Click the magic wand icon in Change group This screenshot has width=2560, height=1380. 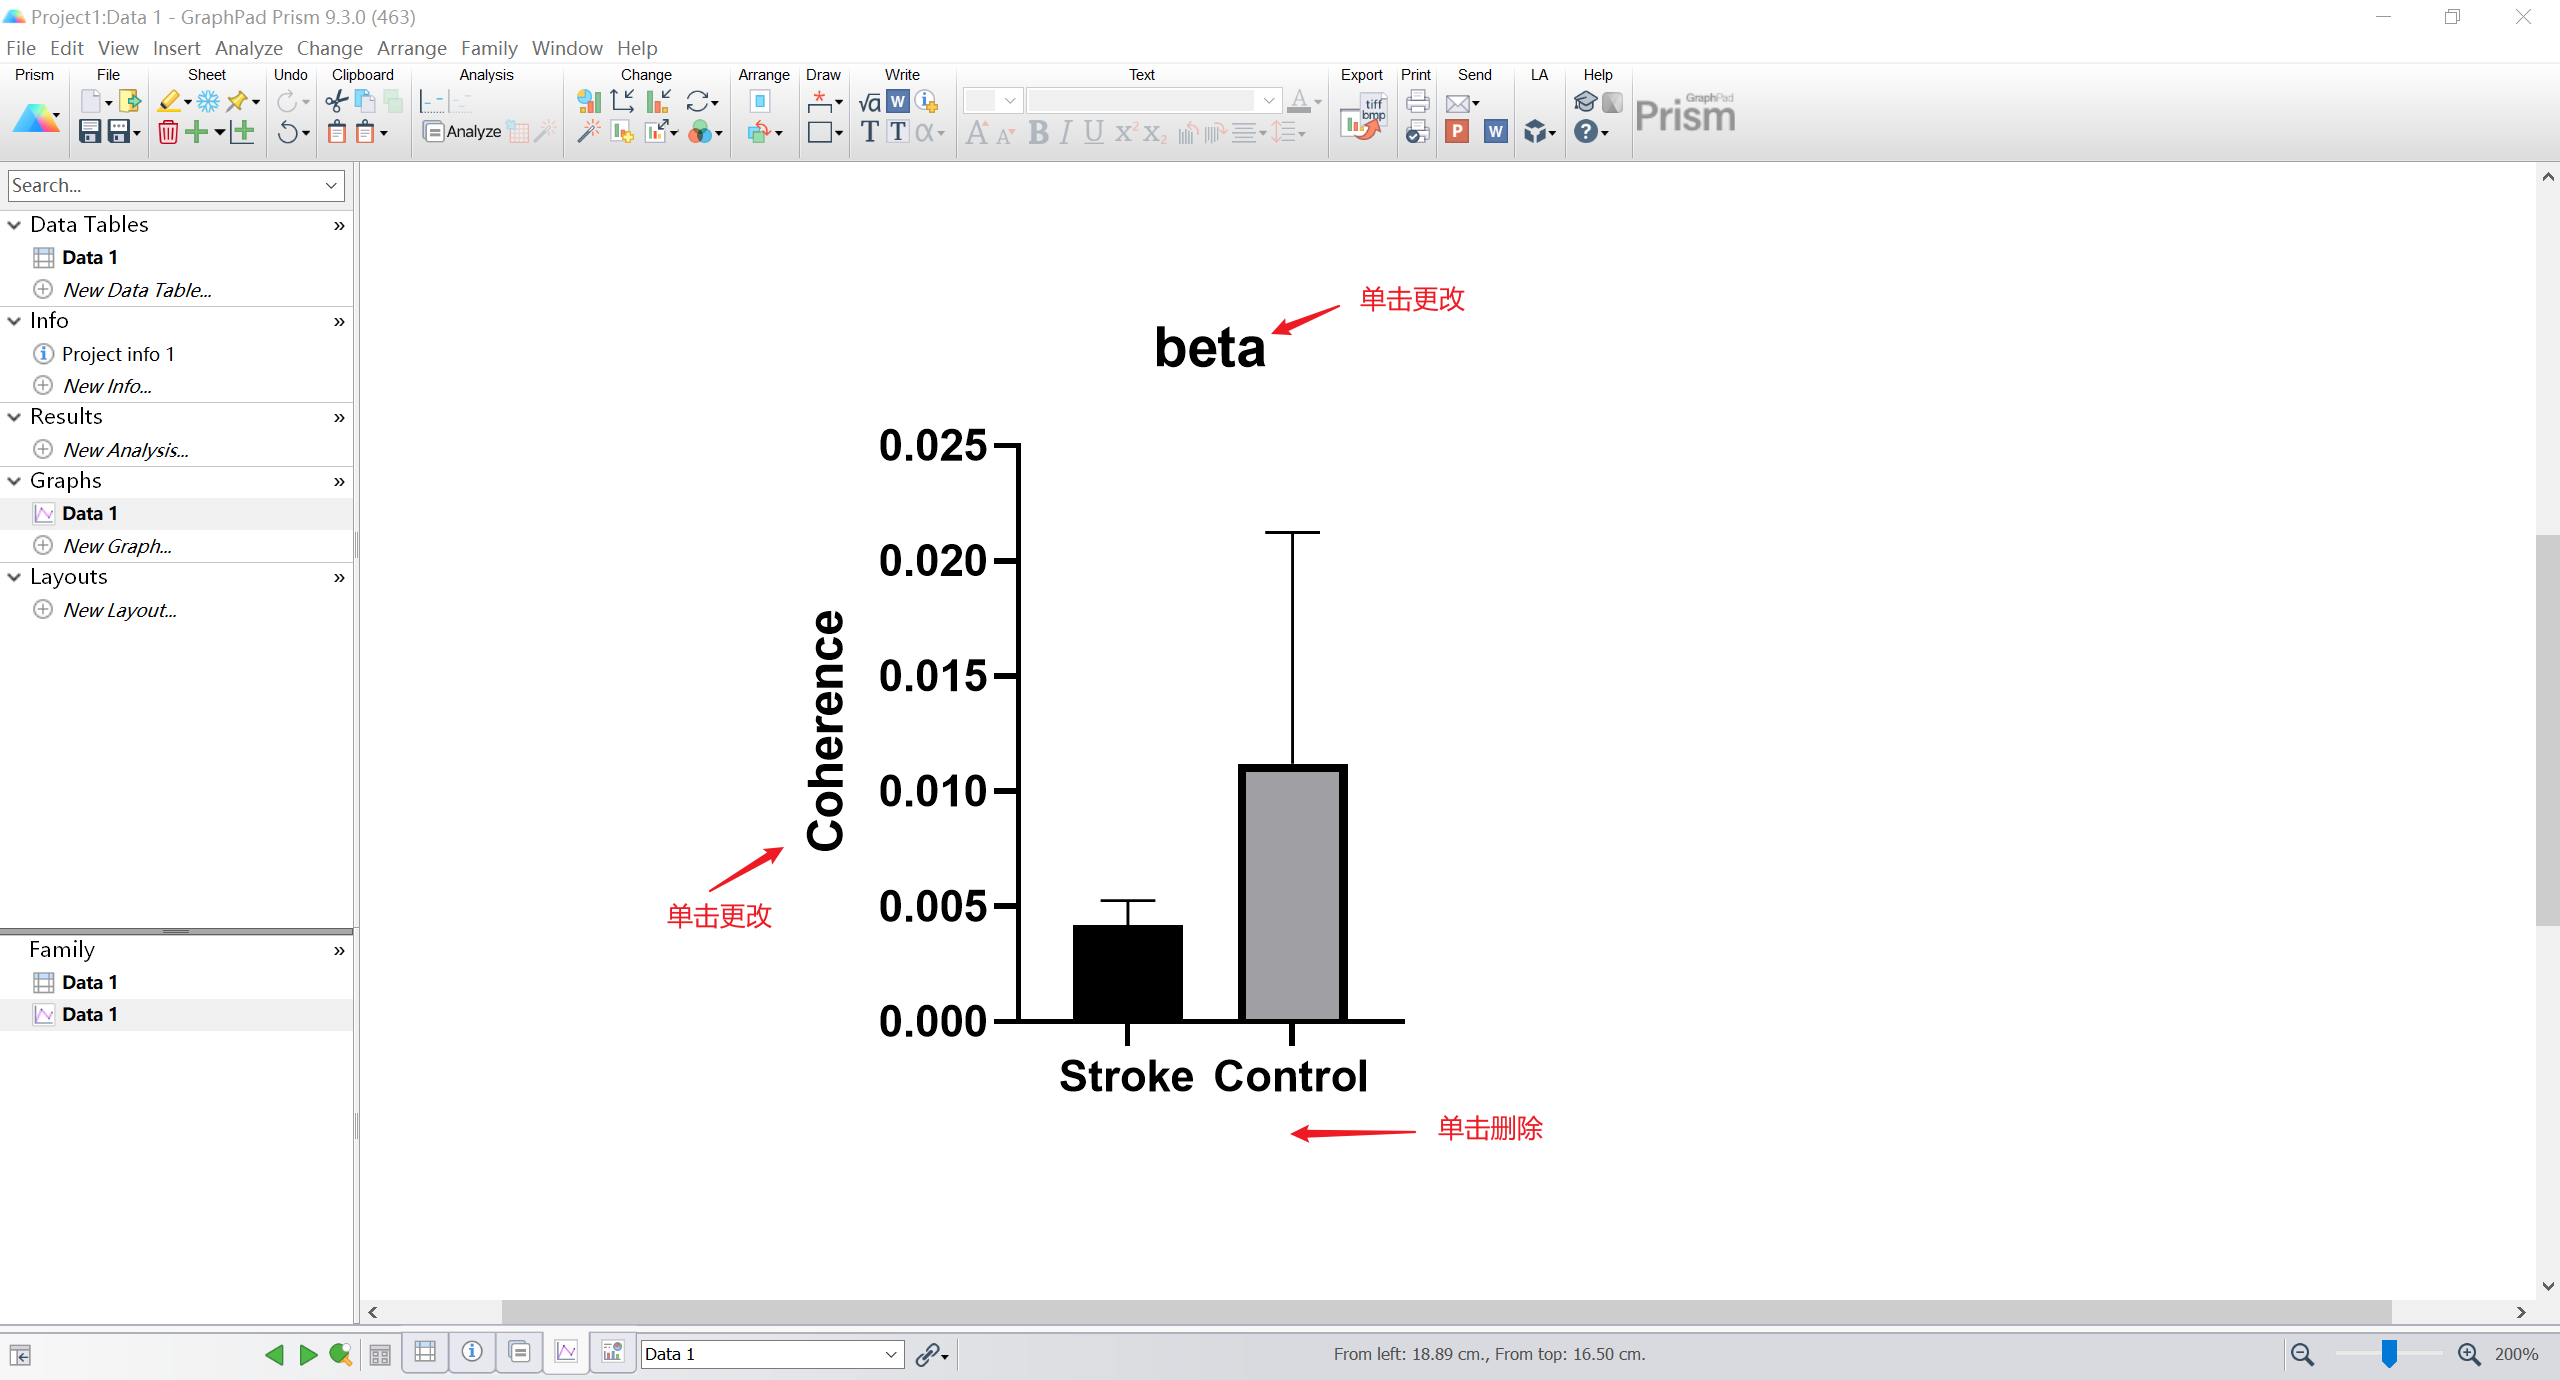click(x=588, y=132)
